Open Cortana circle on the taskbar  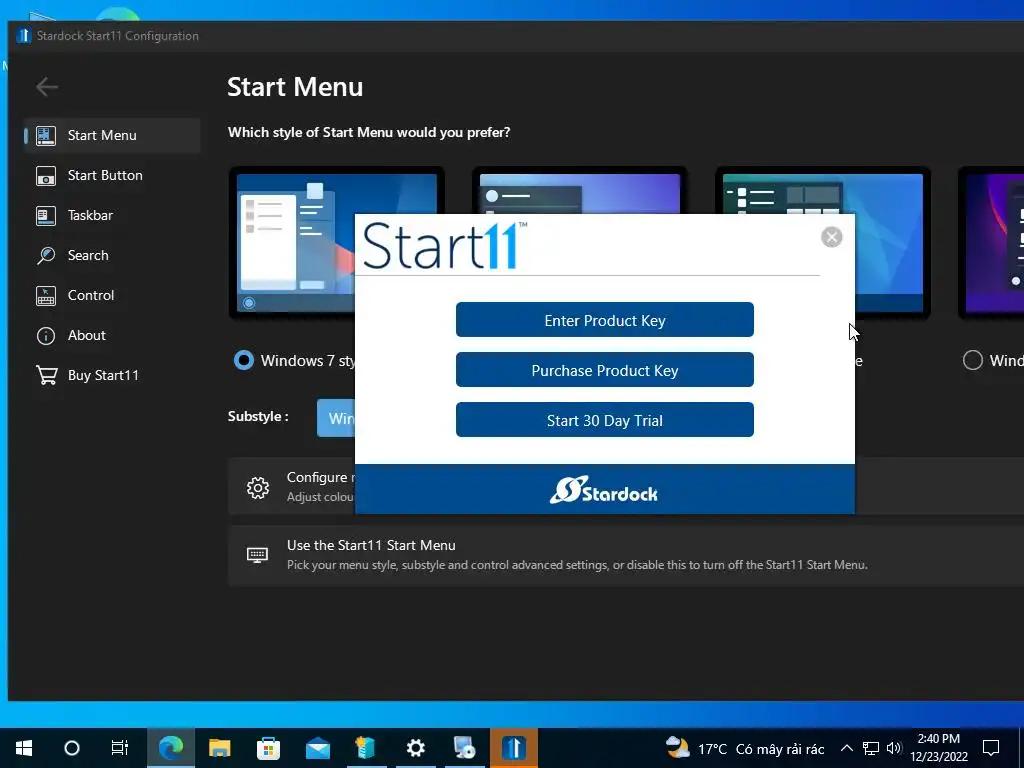[72, 748]
